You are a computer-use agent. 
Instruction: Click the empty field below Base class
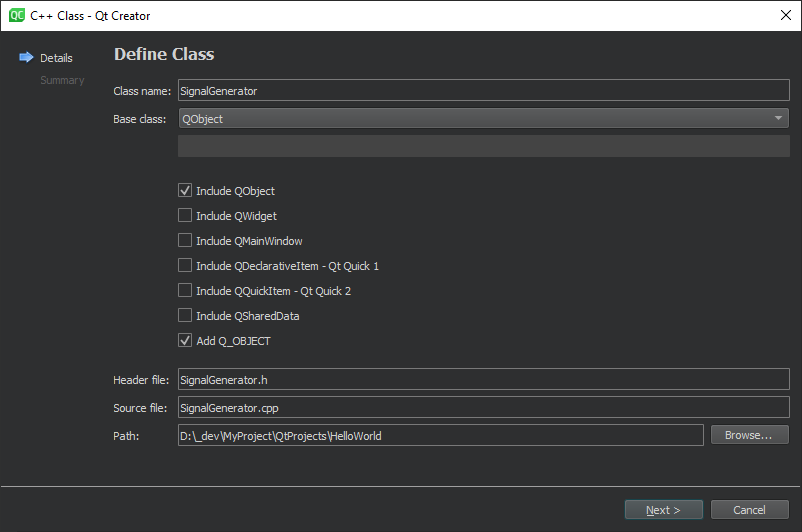tap(483, 146)
